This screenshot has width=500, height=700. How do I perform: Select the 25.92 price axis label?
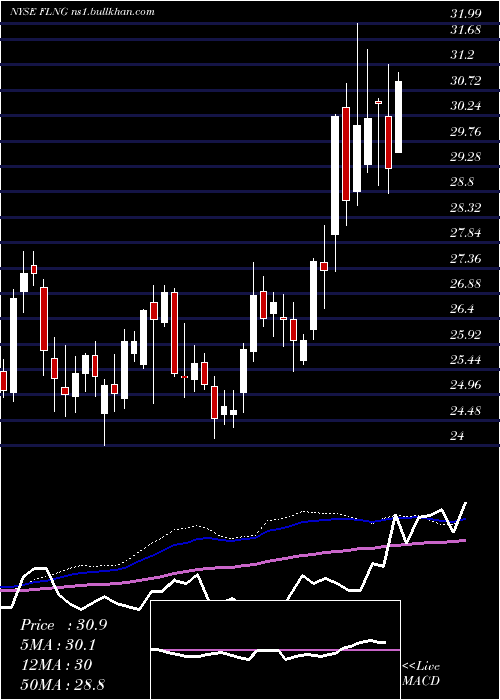tap(466, 335)
